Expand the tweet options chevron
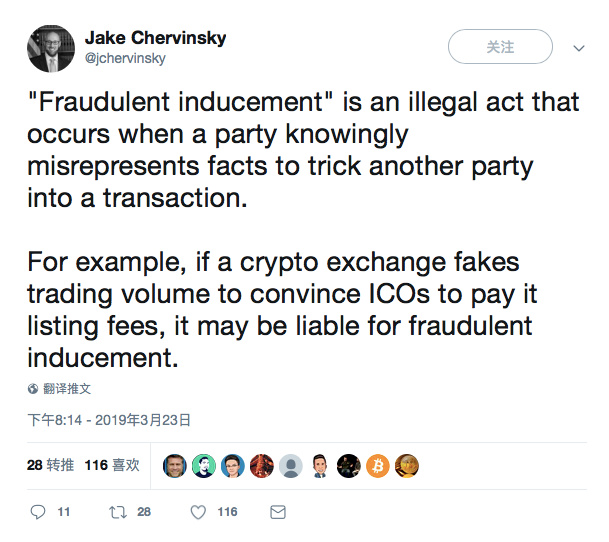609x542 pixels. tap(579, 48)
